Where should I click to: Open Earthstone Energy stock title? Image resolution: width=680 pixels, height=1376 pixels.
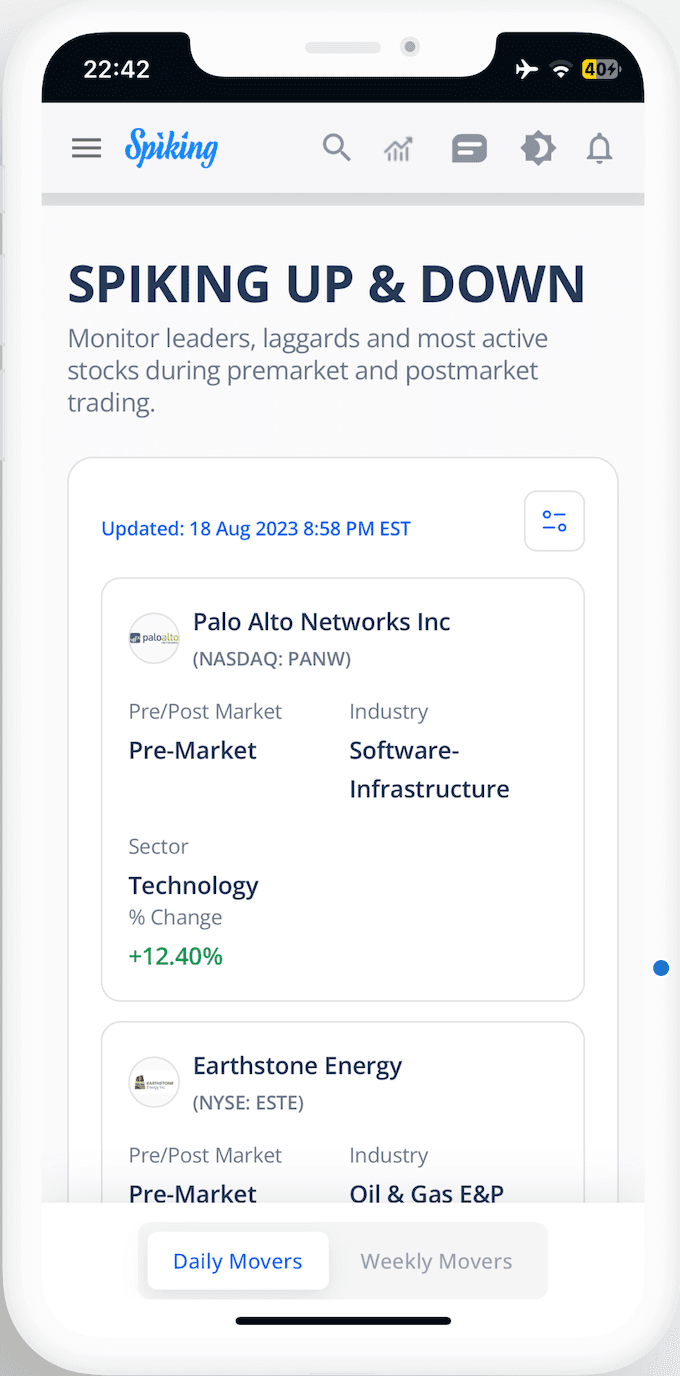point(297,1066)
